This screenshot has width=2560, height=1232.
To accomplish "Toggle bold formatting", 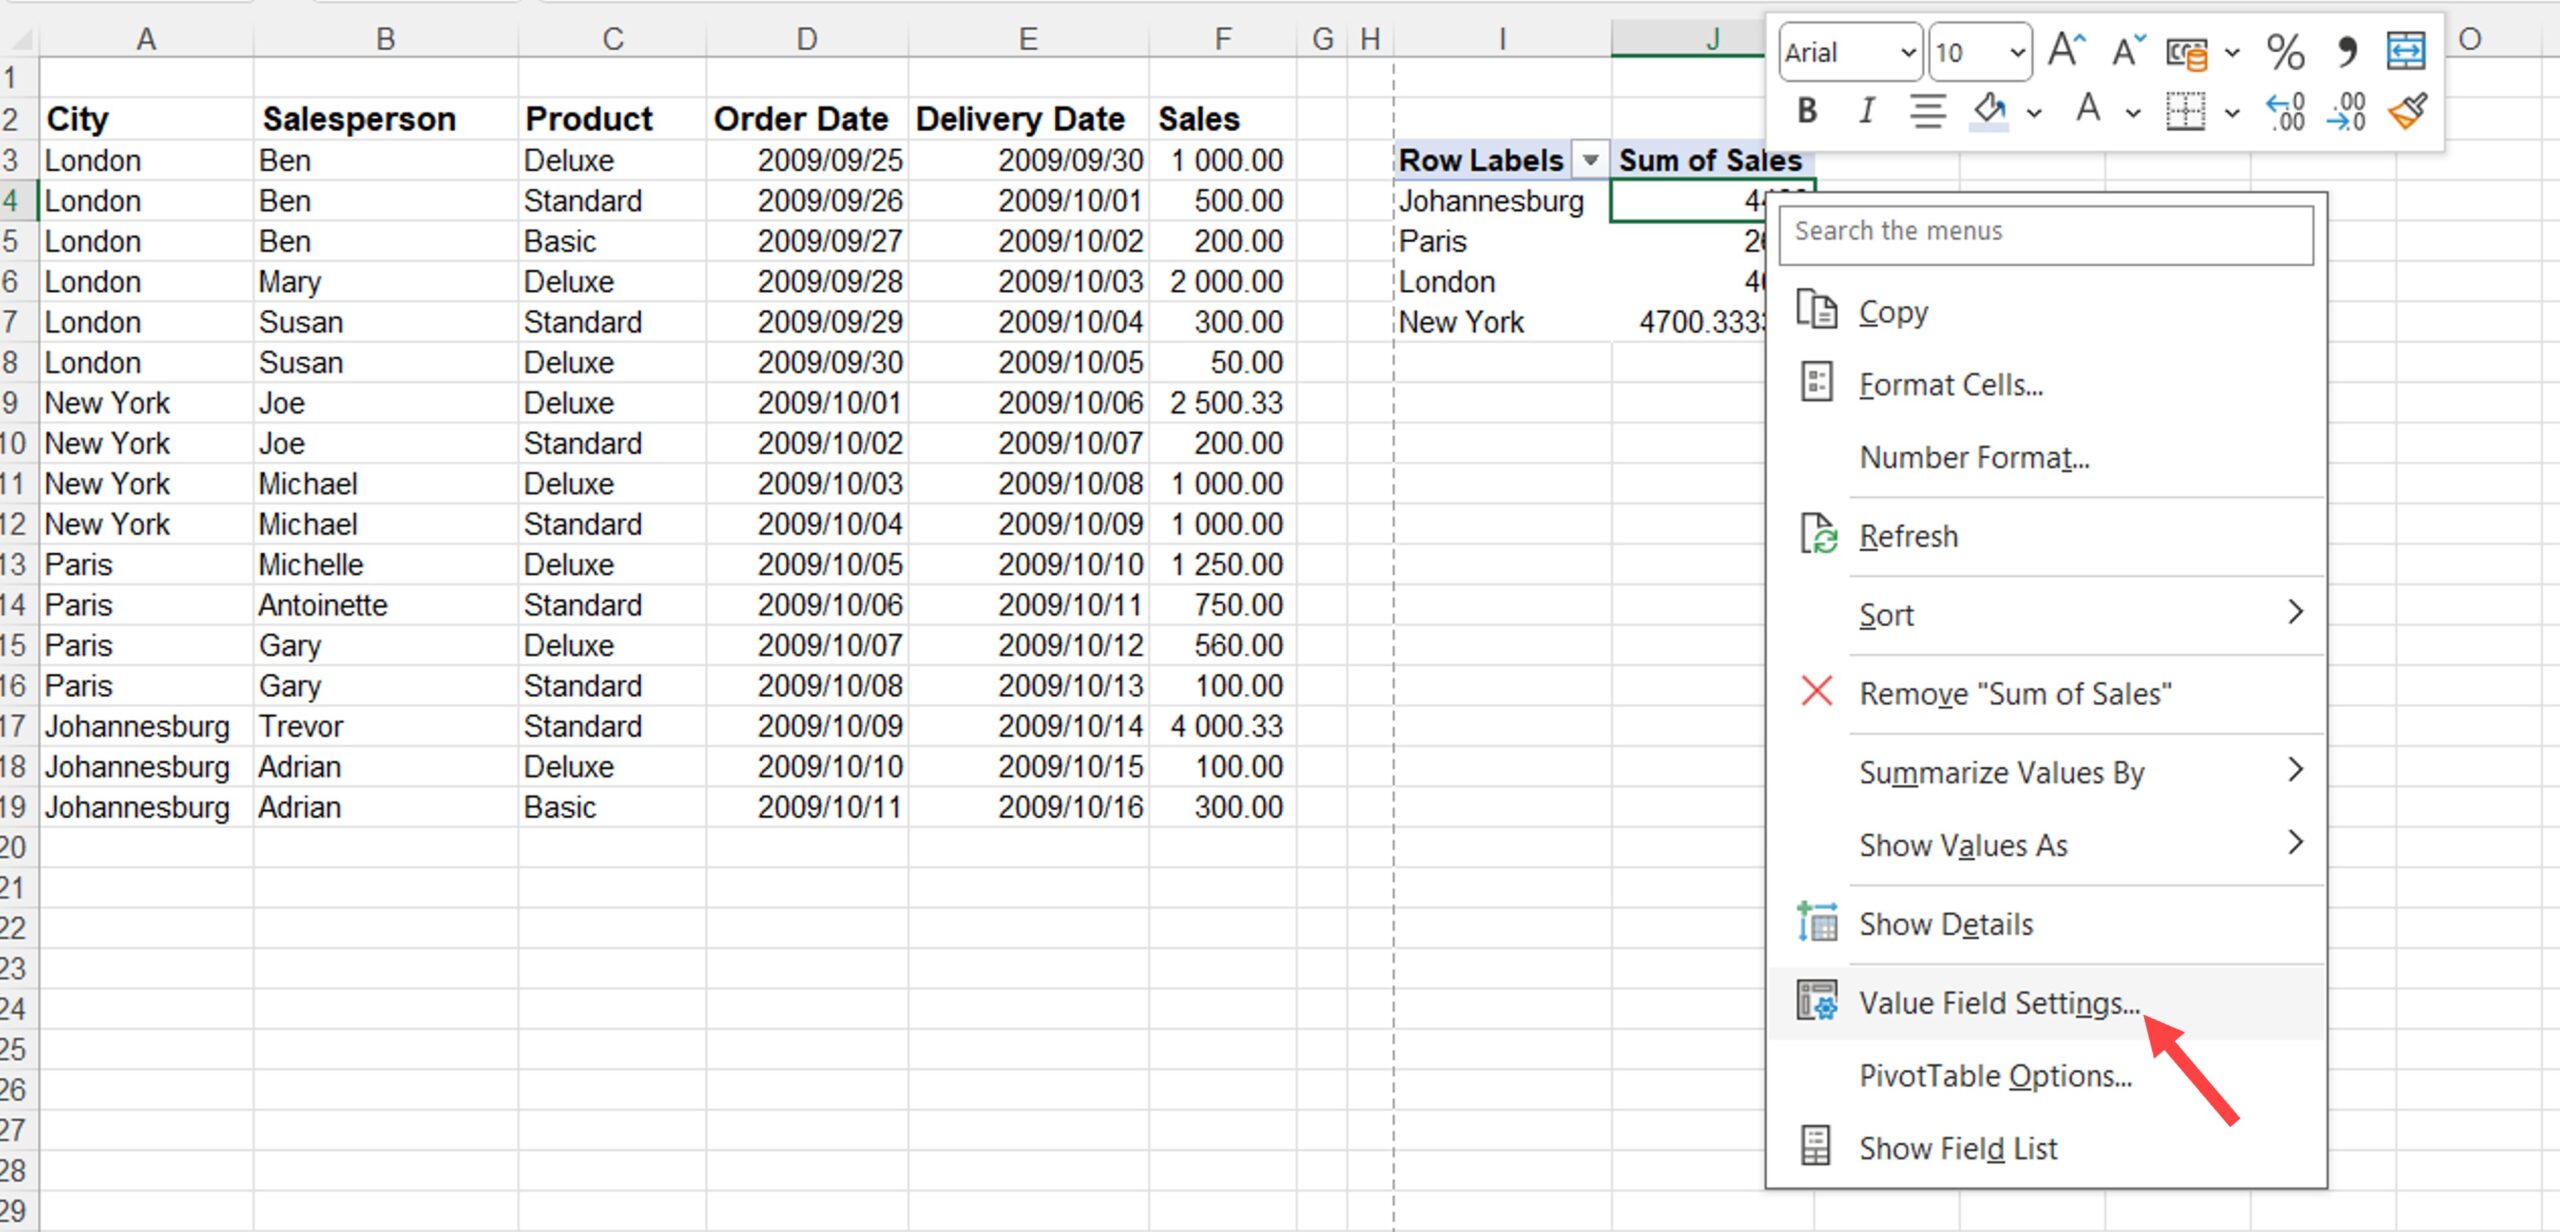I will (x=1806, y=111).
